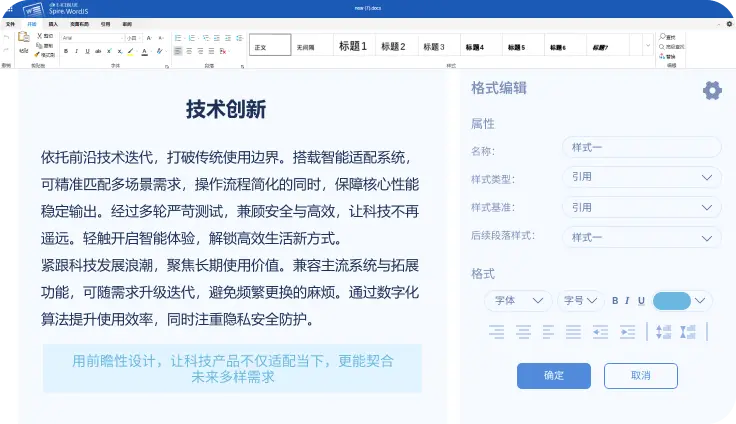Apply subscript in the ribbon
The width and height of the screenshot is (736, 424).
[x=120, y=51]
